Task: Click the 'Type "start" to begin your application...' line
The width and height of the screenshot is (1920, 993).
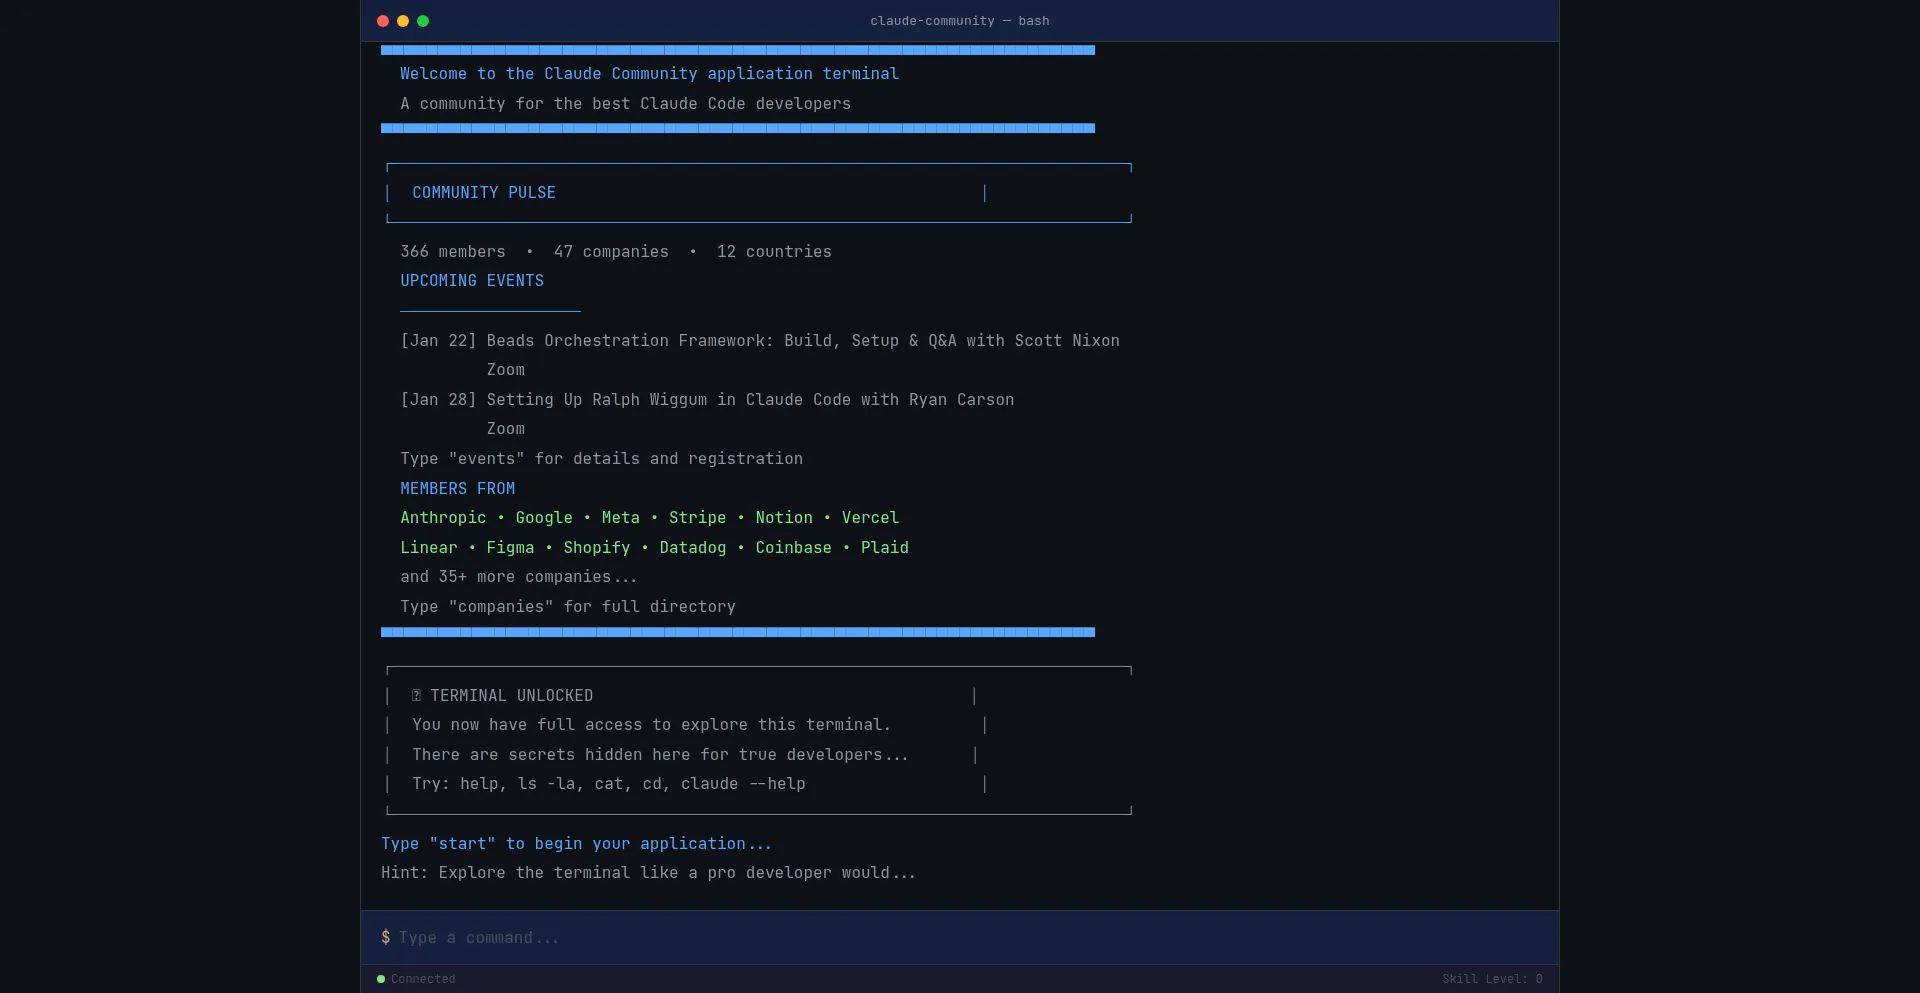Action: coord(577,844)
